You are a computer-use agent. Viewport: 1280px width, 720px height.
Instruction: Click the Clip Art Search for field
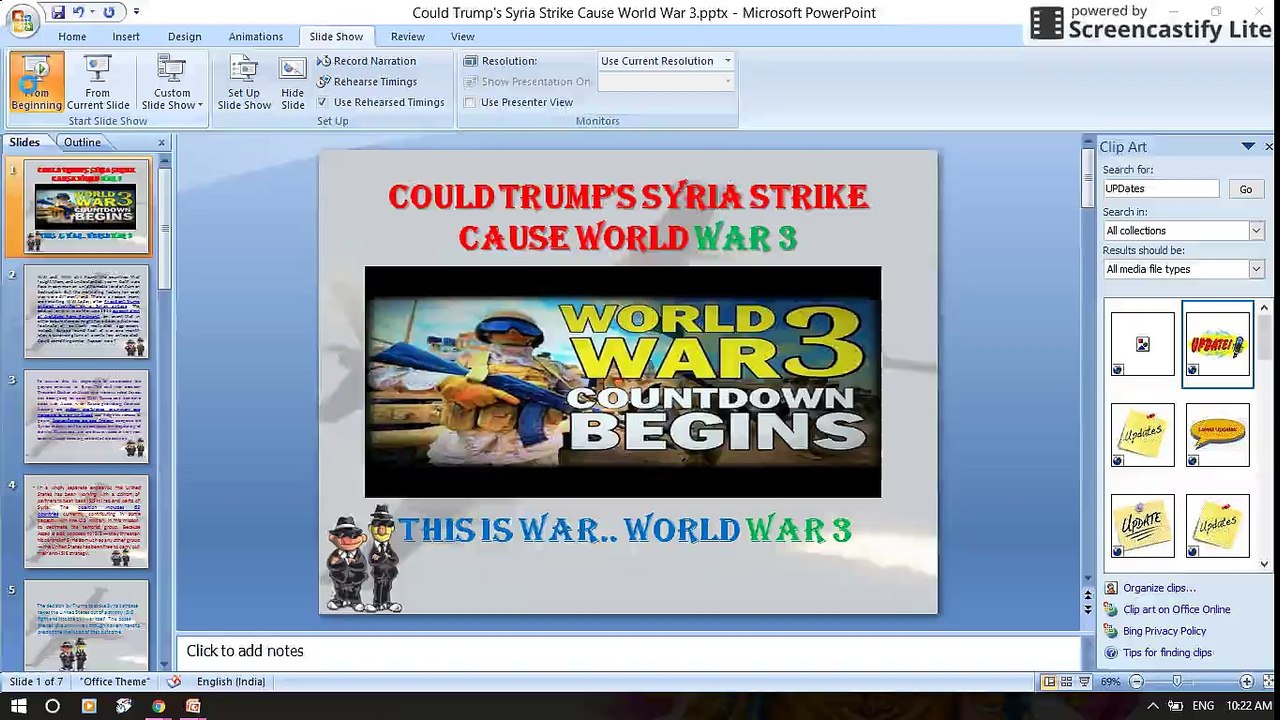1161,189
